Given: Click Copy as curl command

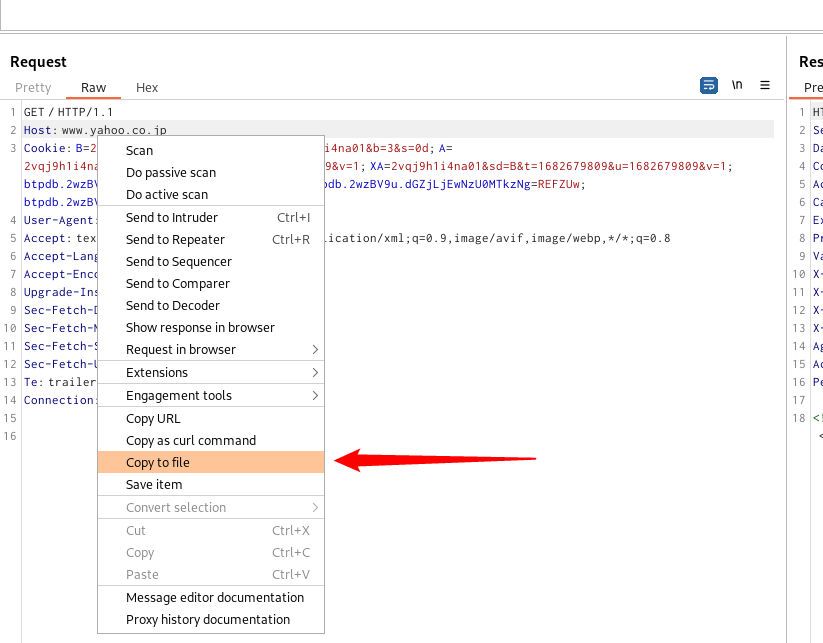Looking at the screenshot, I should (191, 440).
